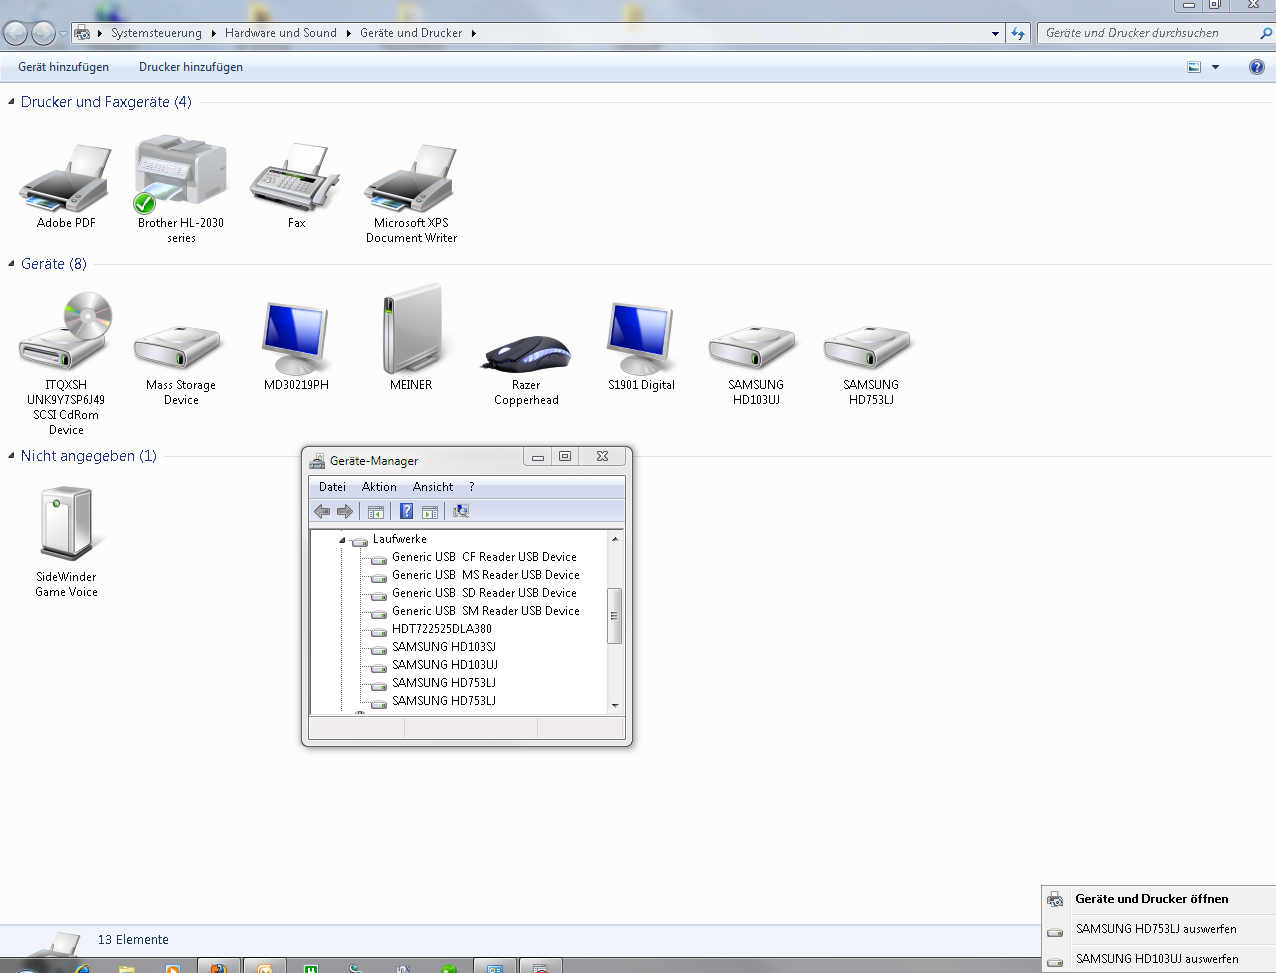
Task: Navigate to Hardware und Sound breadcrumb
Action: (x=281, y=33)
